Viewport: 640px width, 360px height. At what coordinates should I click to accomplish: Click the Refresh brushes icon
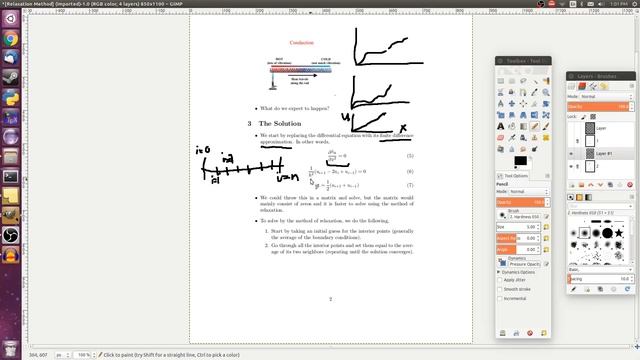coord(627,289)
